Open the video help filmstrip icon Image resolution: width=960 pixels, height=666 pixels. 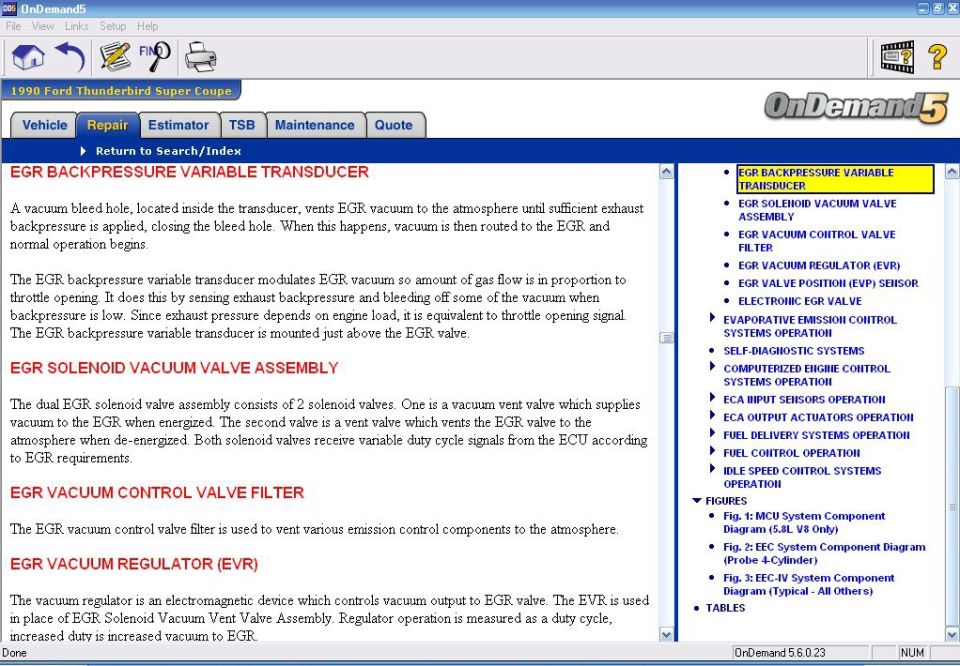click(897, 57)
